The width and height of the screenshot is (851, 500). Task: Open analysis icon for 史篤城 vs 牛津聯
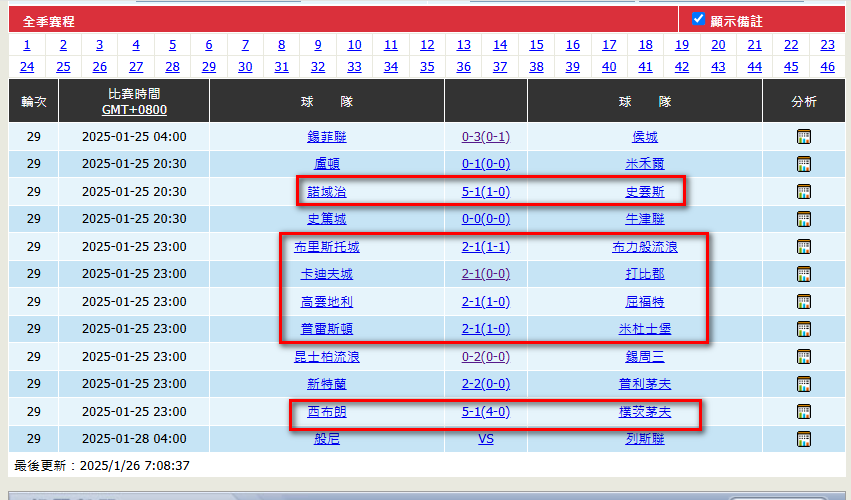pyautogui.click(x=803, y=219)
